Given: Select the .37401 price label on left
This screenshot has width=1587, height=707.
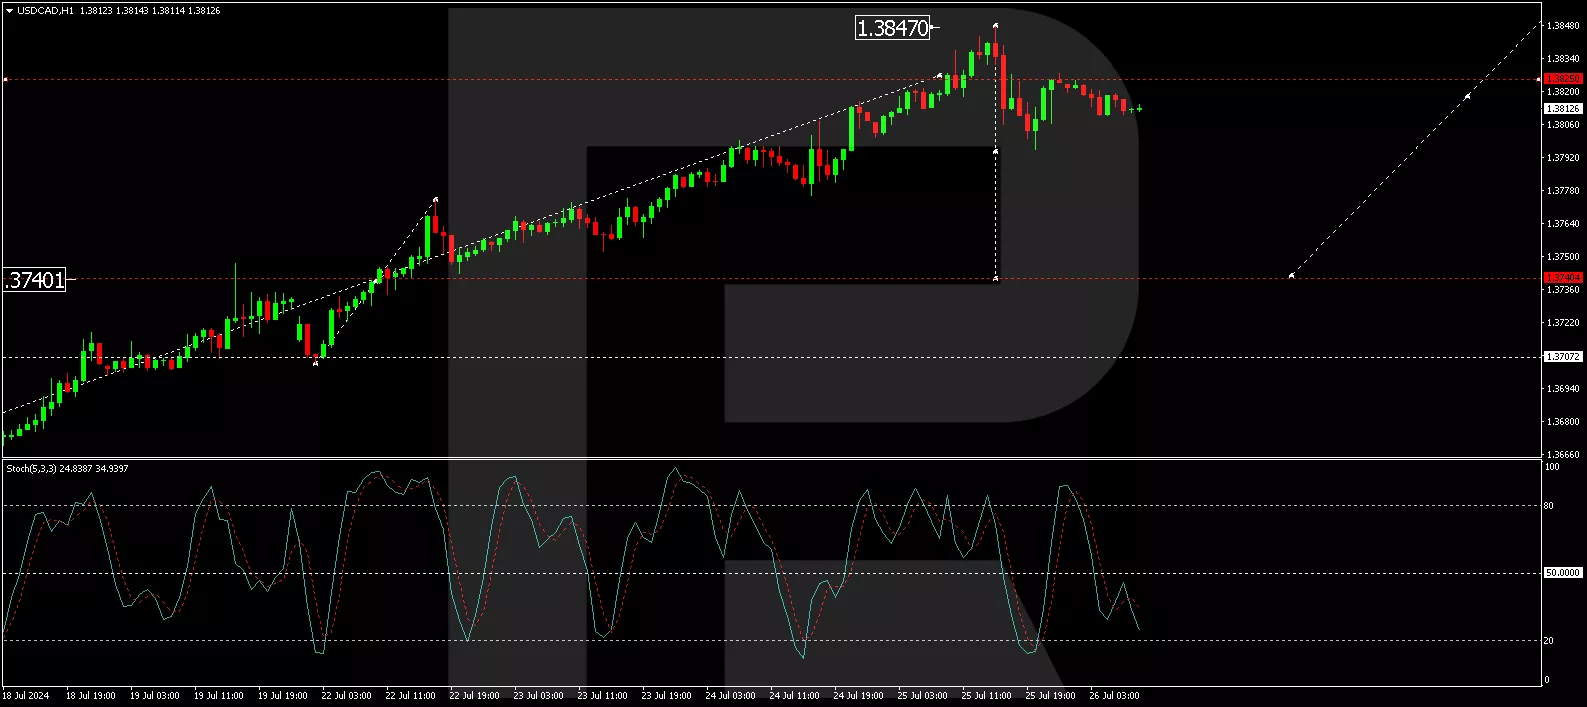Looking at the screenshot, I should tap(35, 280).
